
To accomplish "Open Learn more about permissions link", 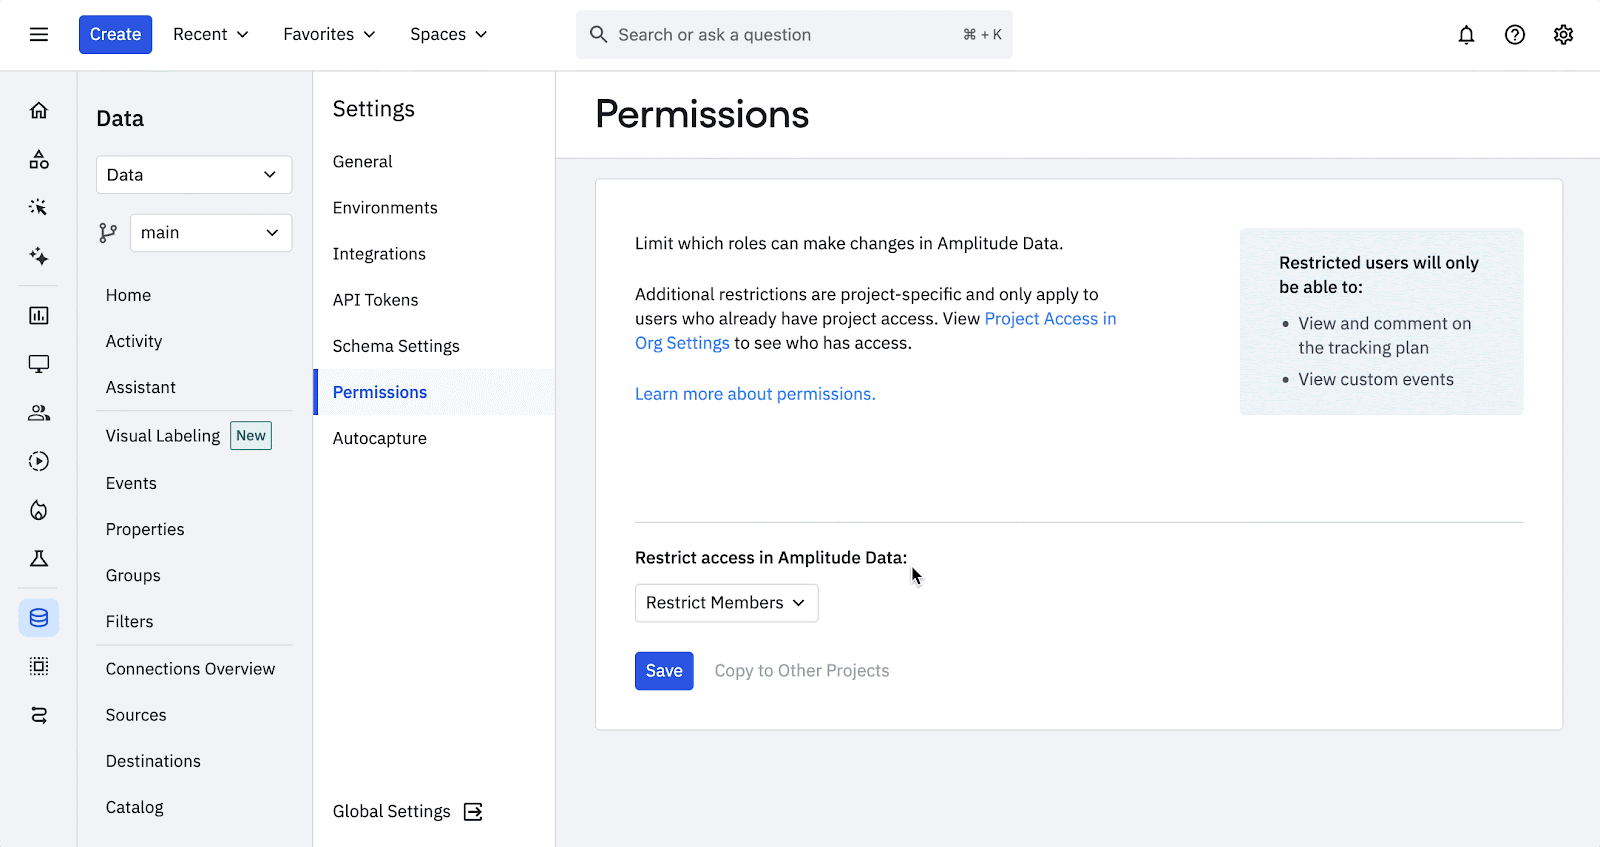I will click(755, 394).
